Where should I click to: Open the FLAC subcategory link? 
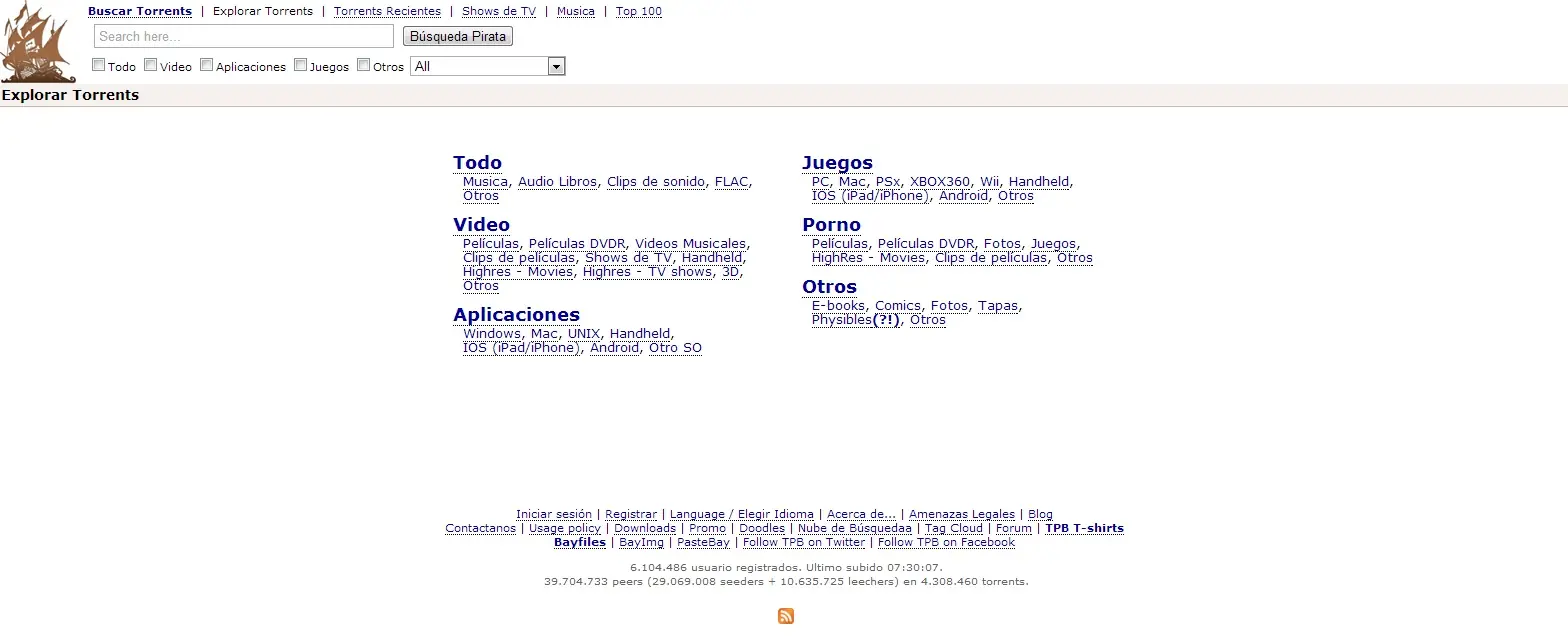(x=731, y=182)
